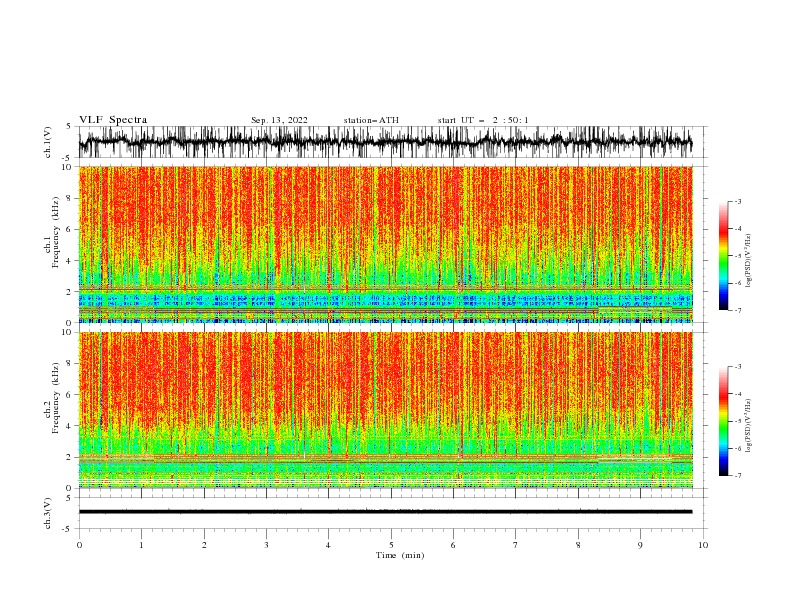Click the "-3" label on ch.1 color bar
792x612 pixels.
[x=738, y=201]
